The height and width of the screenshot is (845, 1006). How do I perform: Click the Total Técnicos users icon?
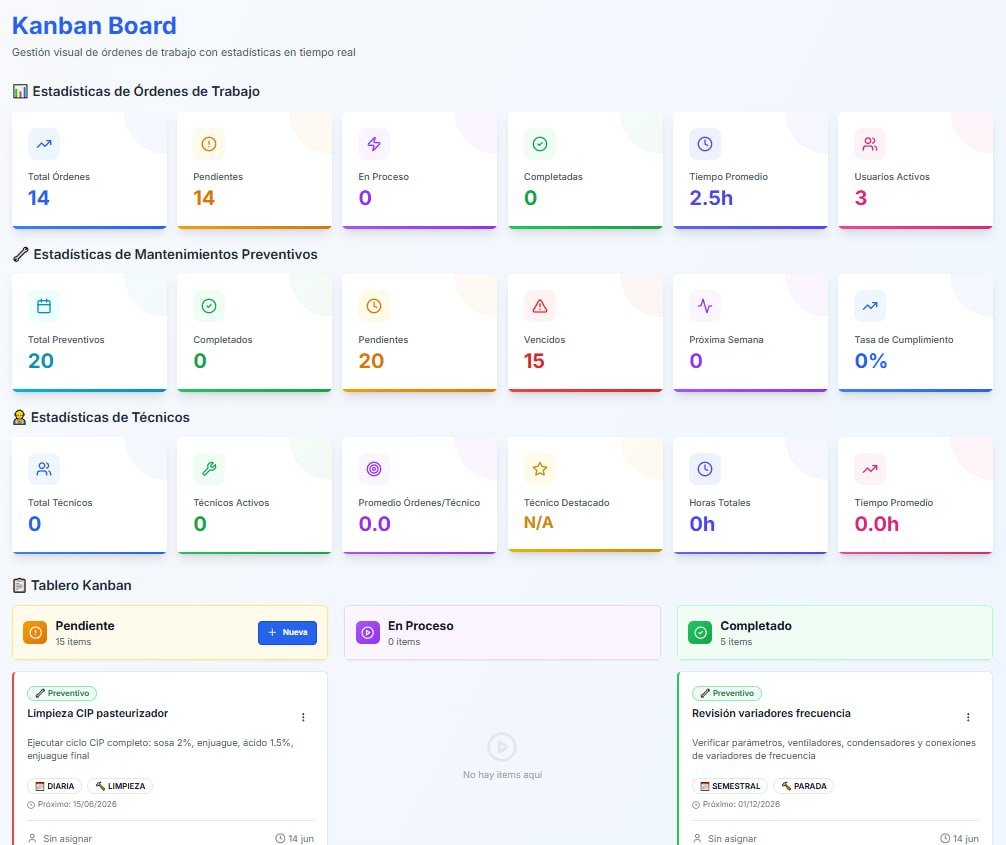pos(44,469)
